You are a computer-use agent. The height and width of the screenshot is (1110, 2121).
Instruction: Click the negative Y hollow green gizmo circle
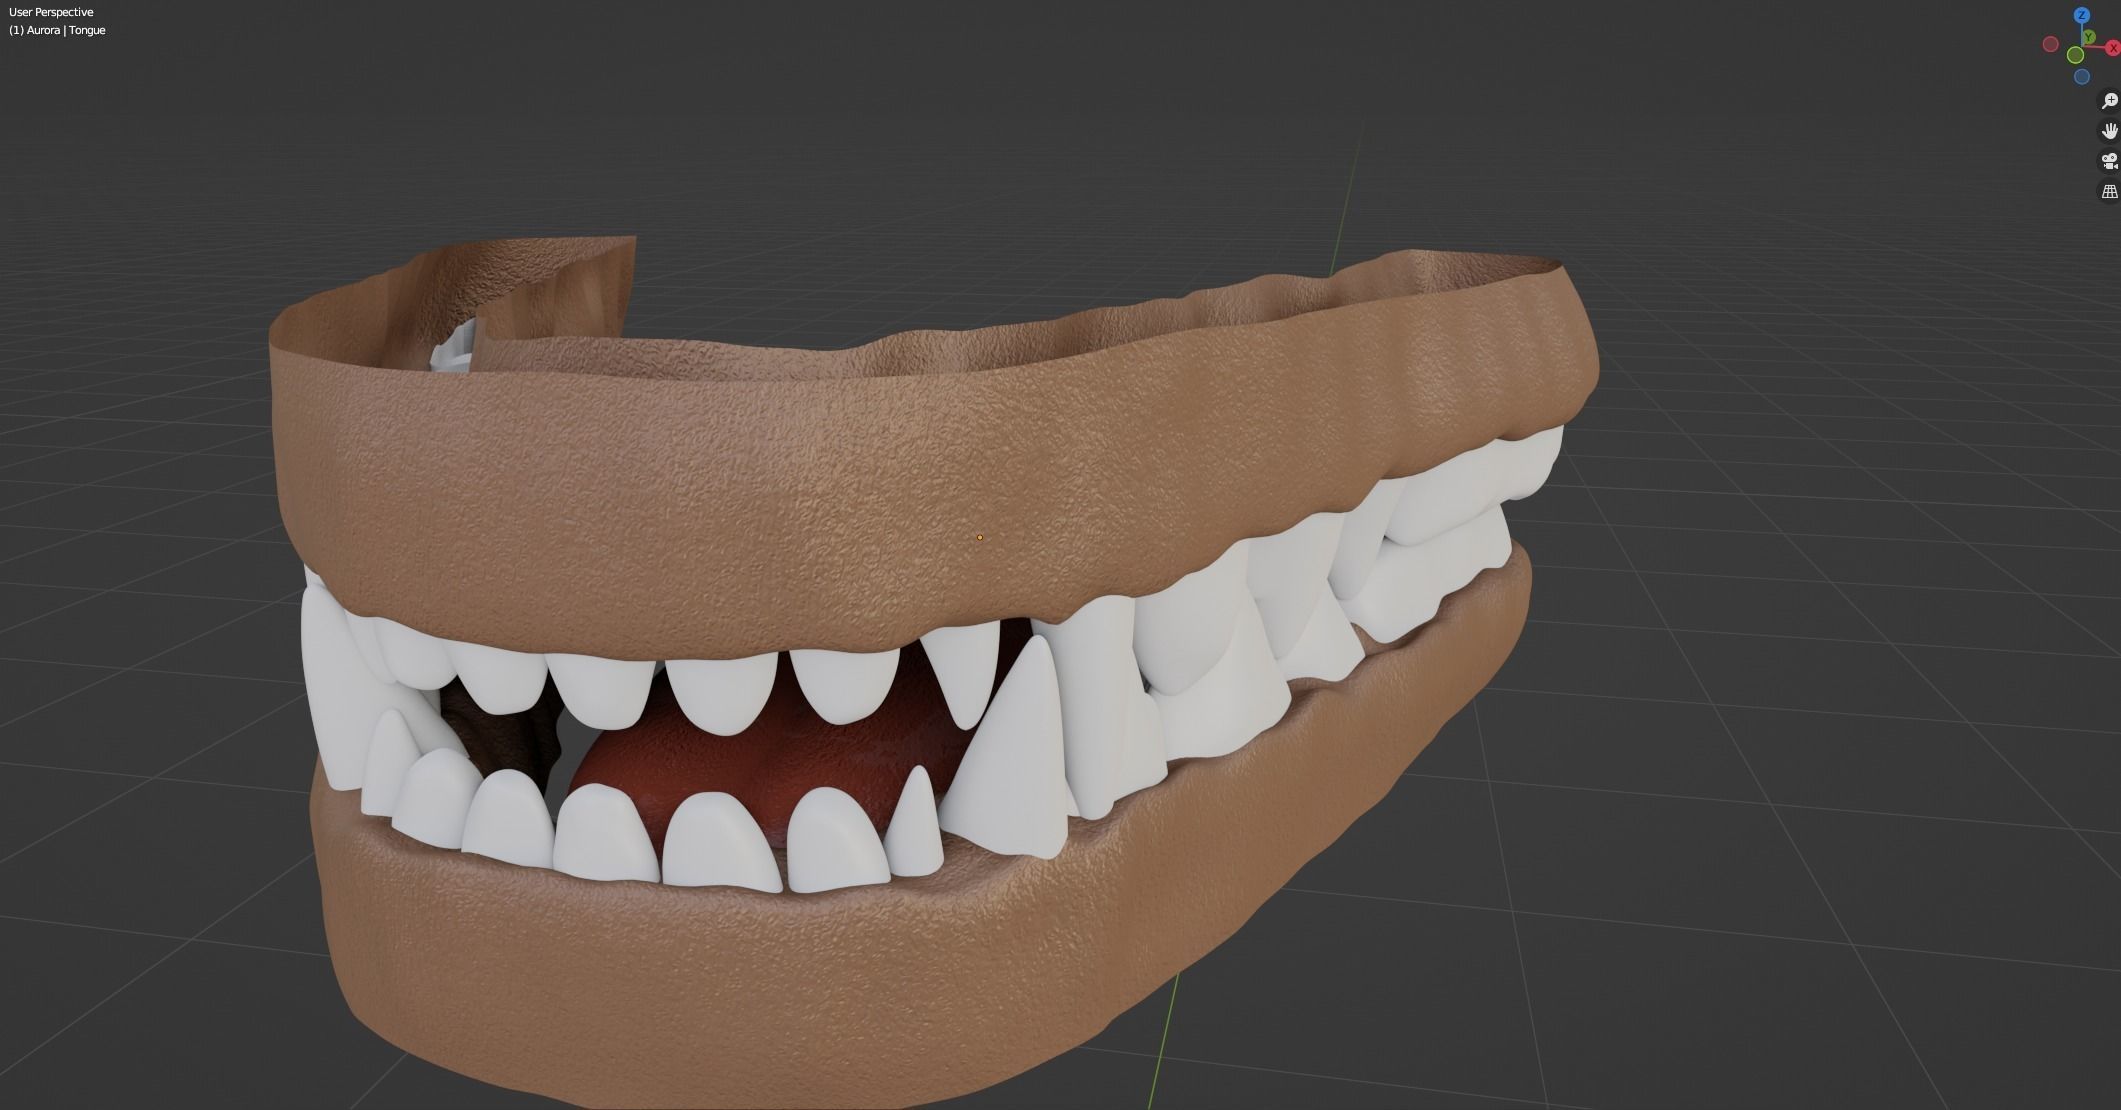[x=2075, y=55]
